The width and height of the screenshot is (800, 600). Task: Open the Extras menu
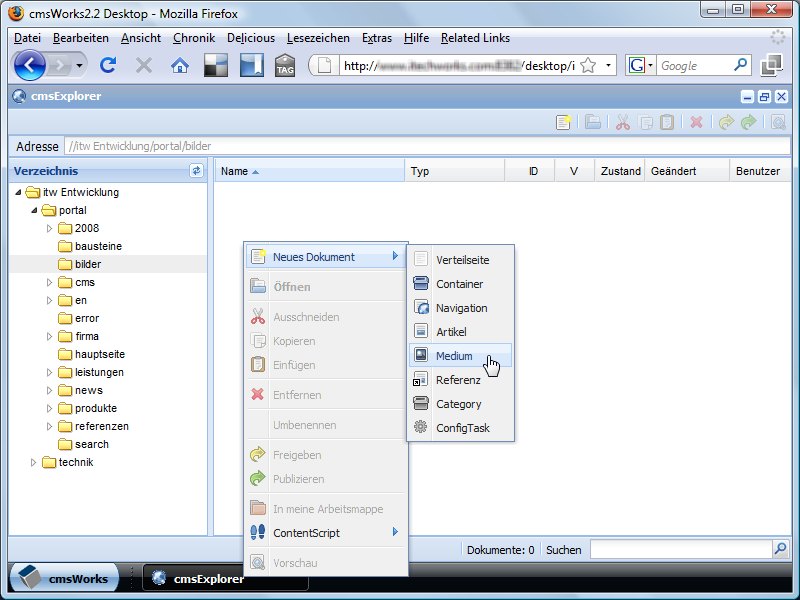pos(377,38)
